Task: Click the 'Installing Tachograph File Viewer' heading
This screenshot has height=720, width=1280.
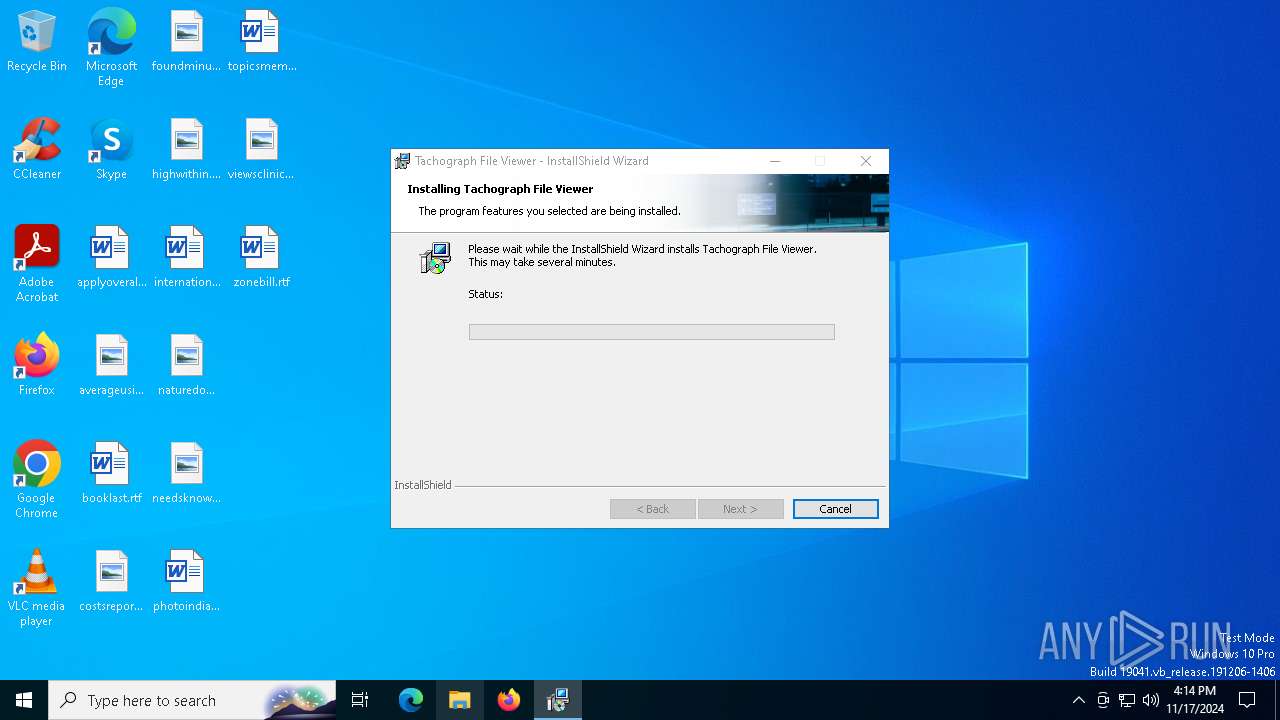Action: (x=500, y=189)
